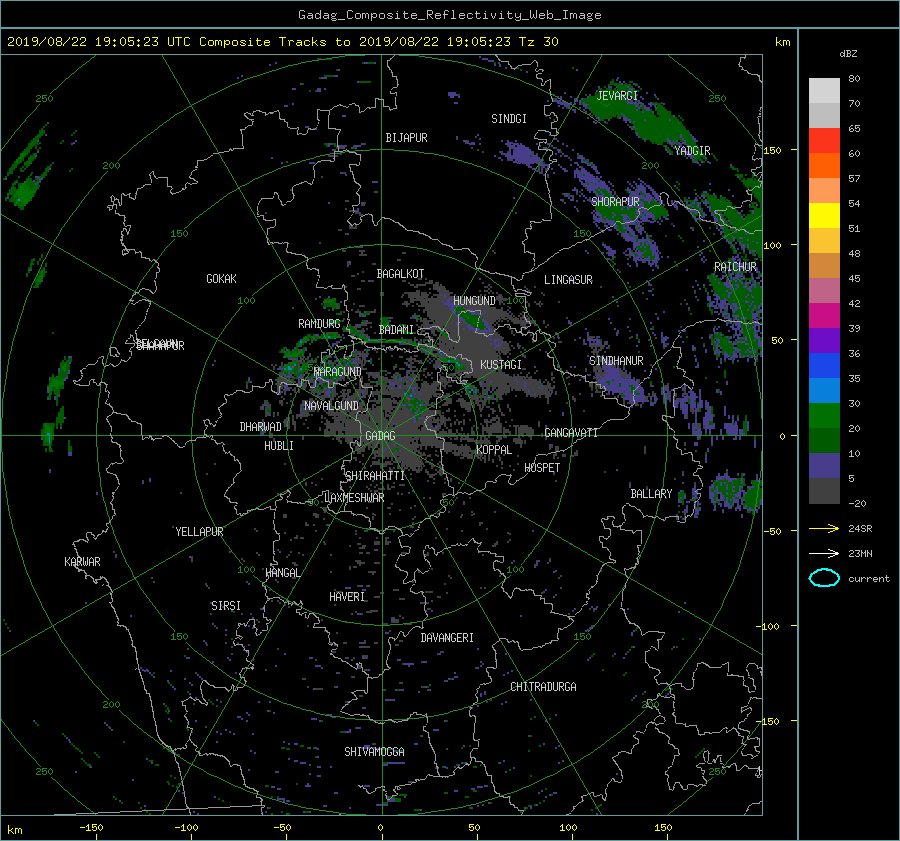Select the blue 36 dBZ color swatch
900x841 pixels.
pos(824,365)
